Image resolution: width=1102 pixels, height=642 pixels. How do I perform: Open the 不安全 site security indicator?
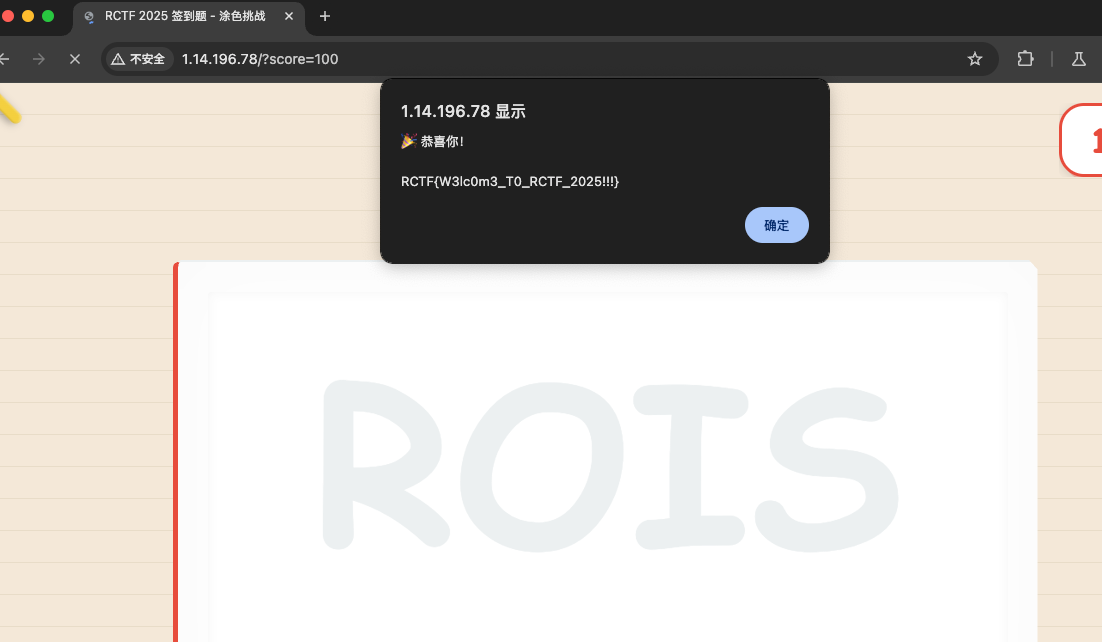tap(138, 59)
